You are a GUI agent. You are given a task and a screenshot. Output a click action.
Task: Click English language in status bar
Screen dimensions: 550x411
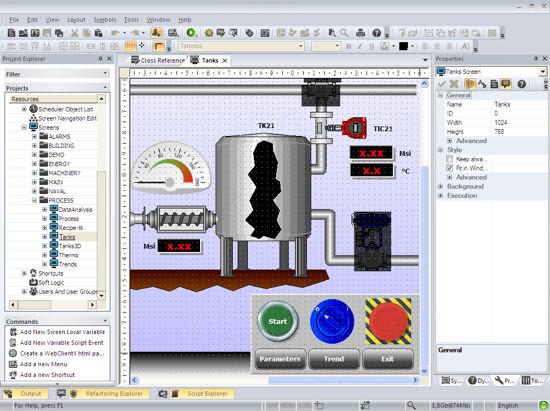pos(508,405)
